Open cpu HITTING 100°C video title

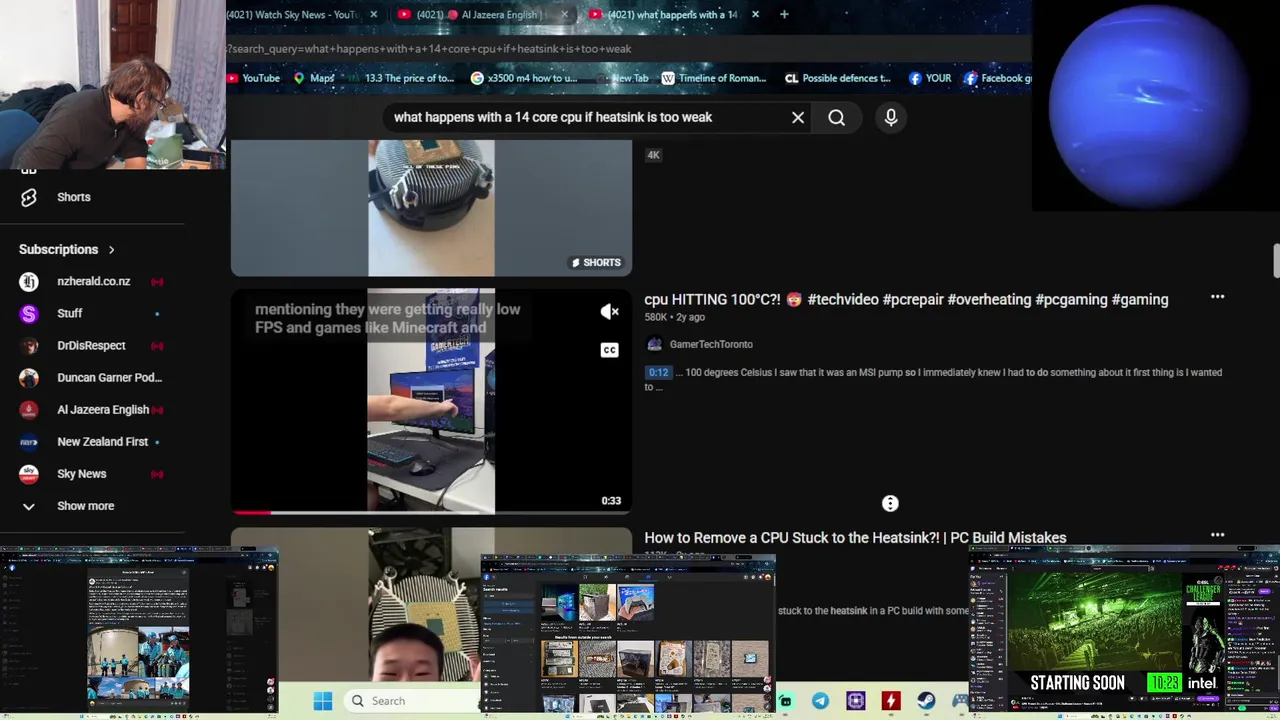tap(906, 300)
